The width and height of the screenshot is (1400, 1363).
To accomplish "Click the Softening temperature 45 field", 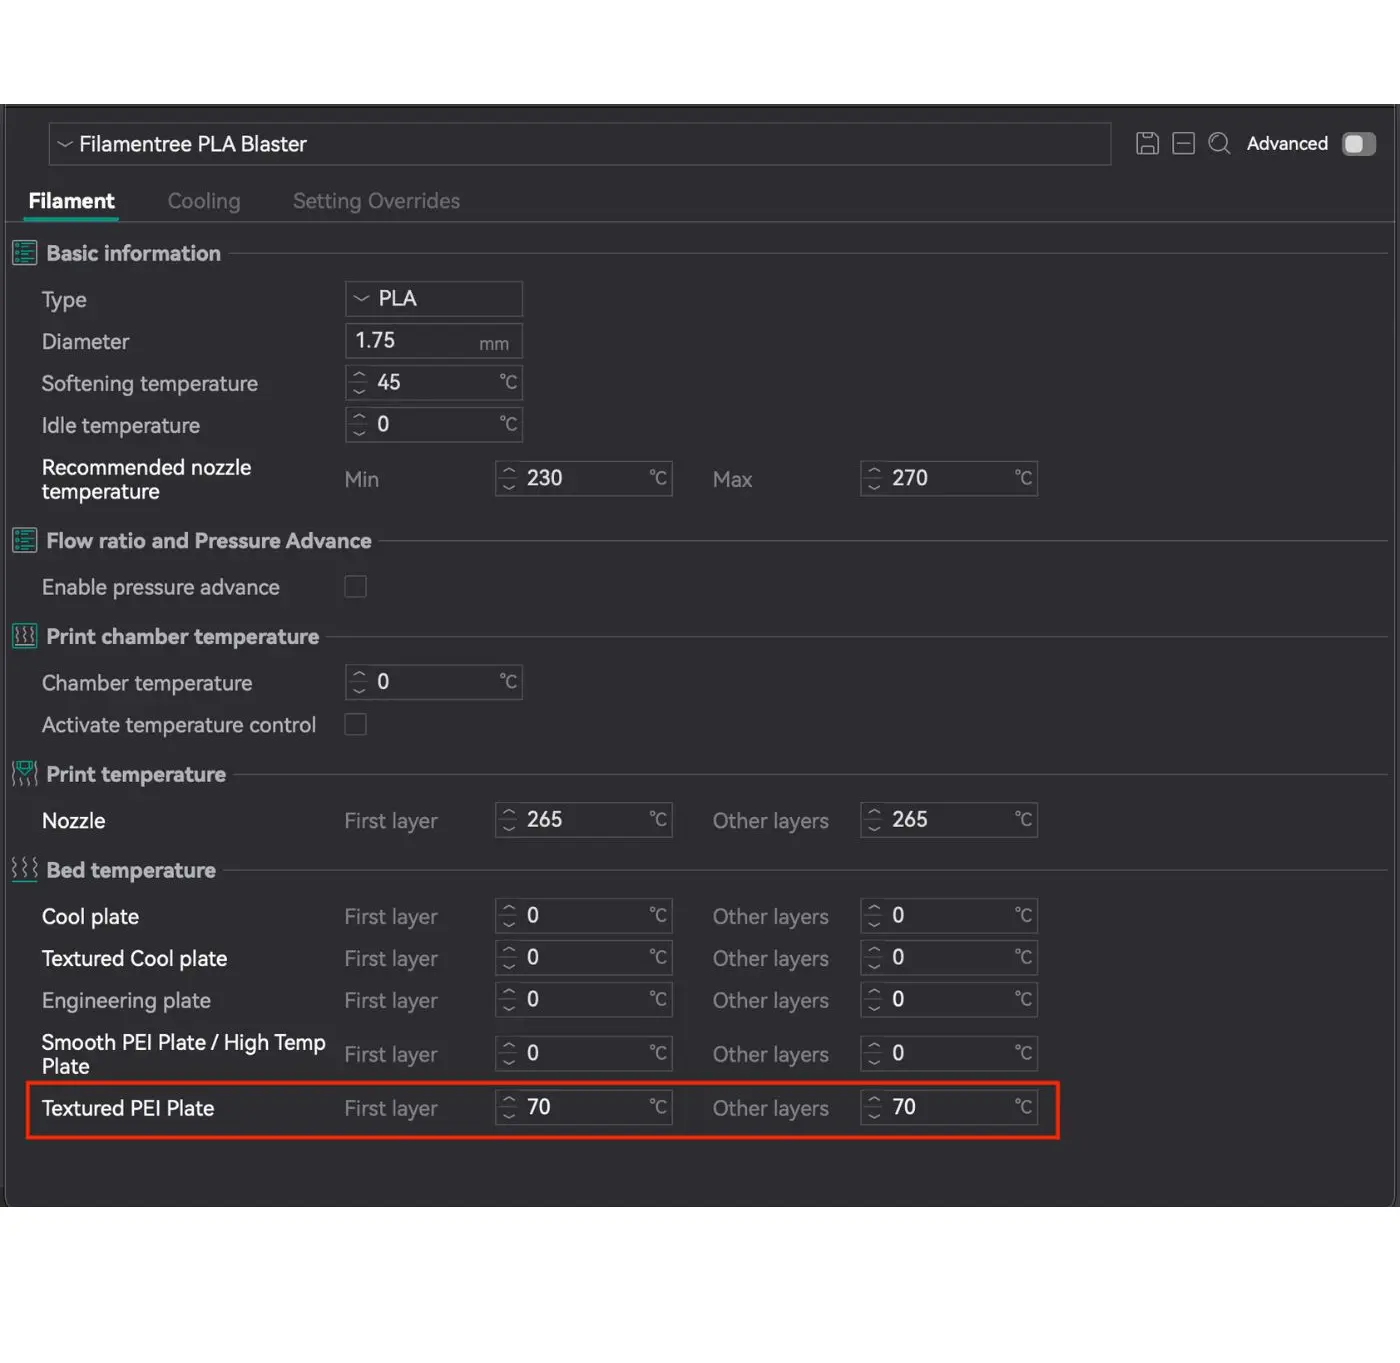I will click(434, 383).
